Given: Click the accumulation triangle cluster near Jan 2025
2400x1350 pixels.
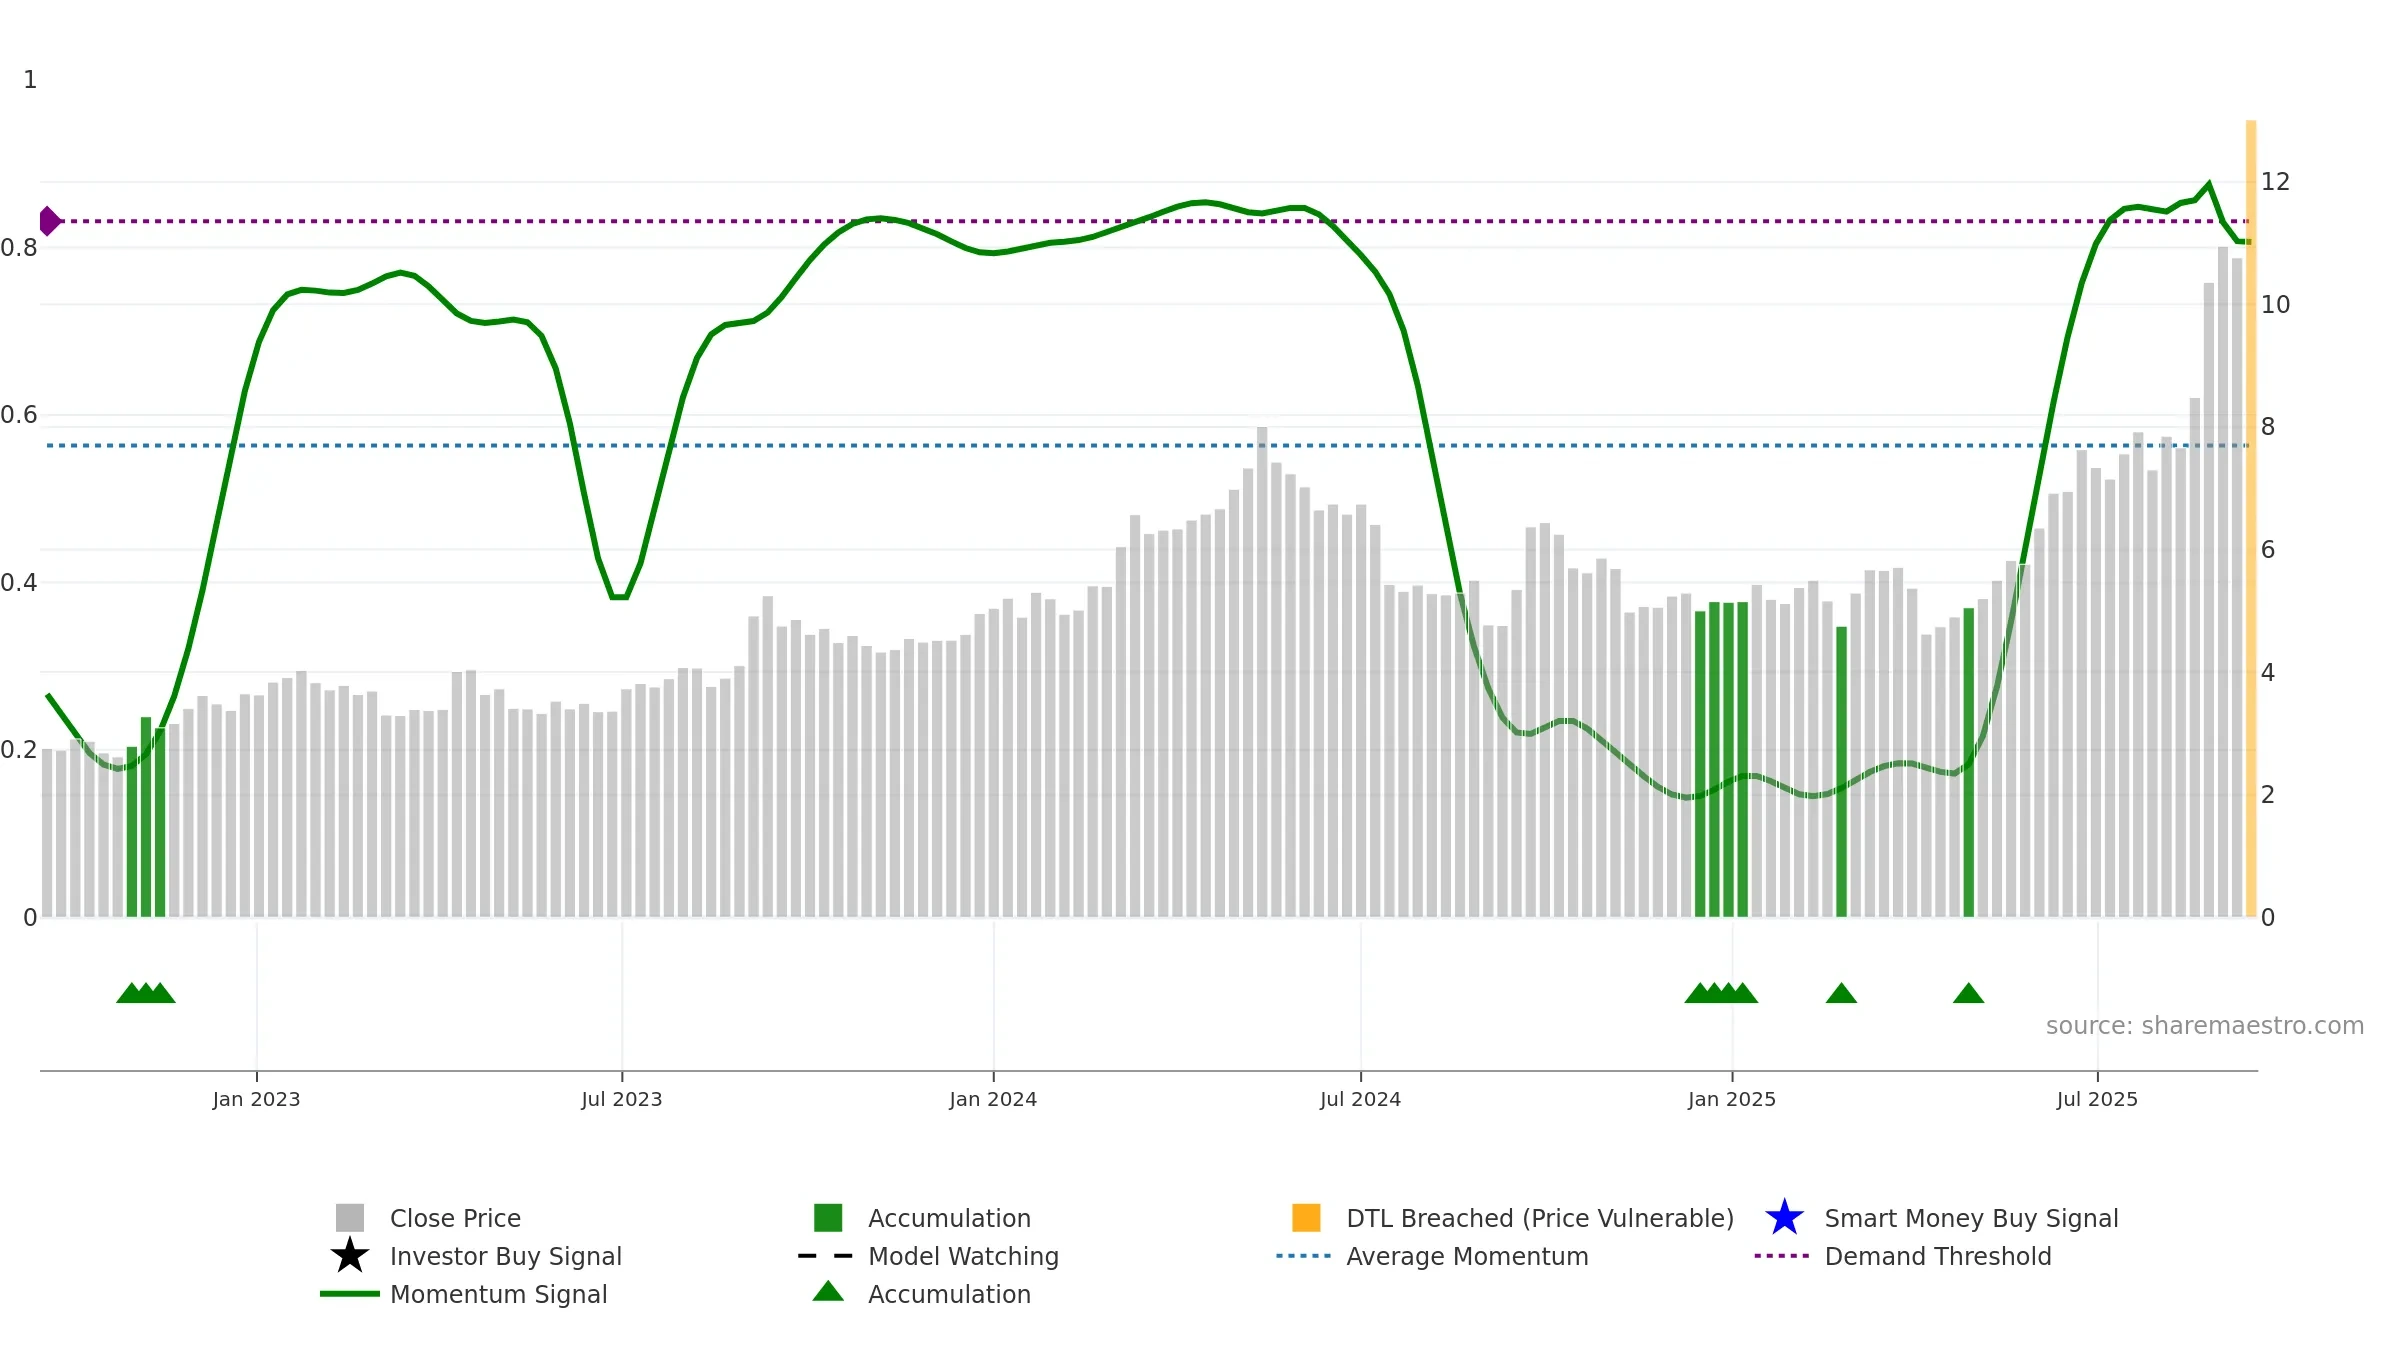Looking at the screenshot, I should (1721, 993).
